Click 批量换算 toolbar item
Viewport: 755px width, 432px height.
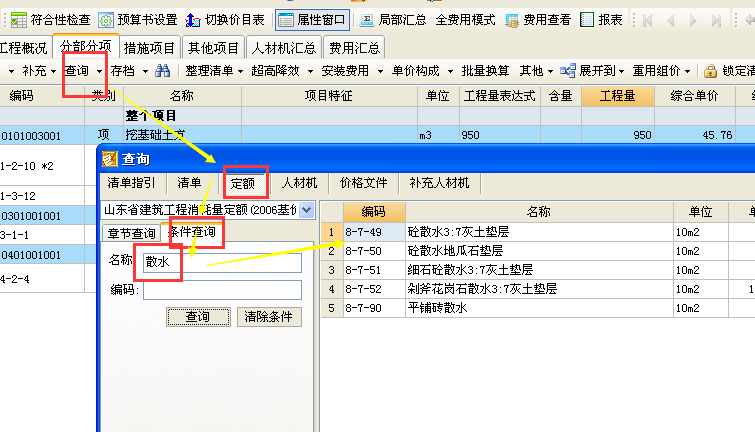pyautogui.click(x=485, y=71)
